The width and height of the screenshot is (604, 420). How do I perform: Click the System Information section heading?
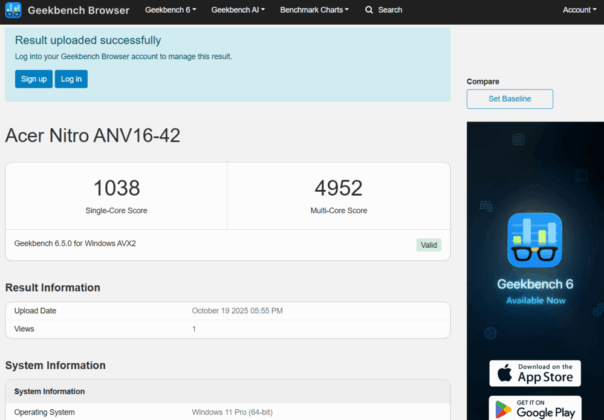coord(55,365)
